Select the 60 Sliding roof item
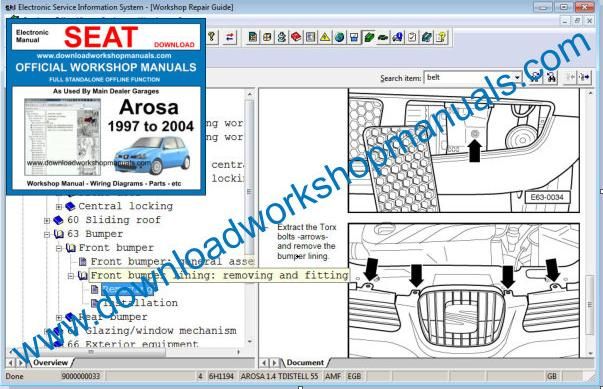603x389 pixels. point(114,220)
